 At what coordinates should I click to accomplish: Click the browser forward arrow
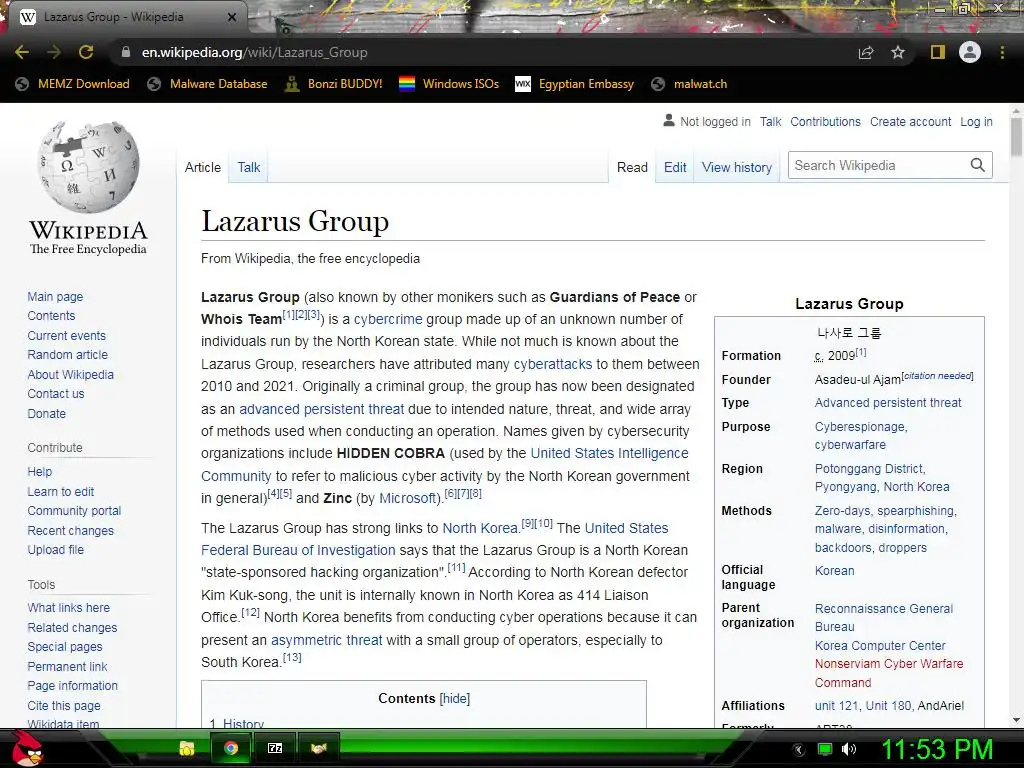54,52
